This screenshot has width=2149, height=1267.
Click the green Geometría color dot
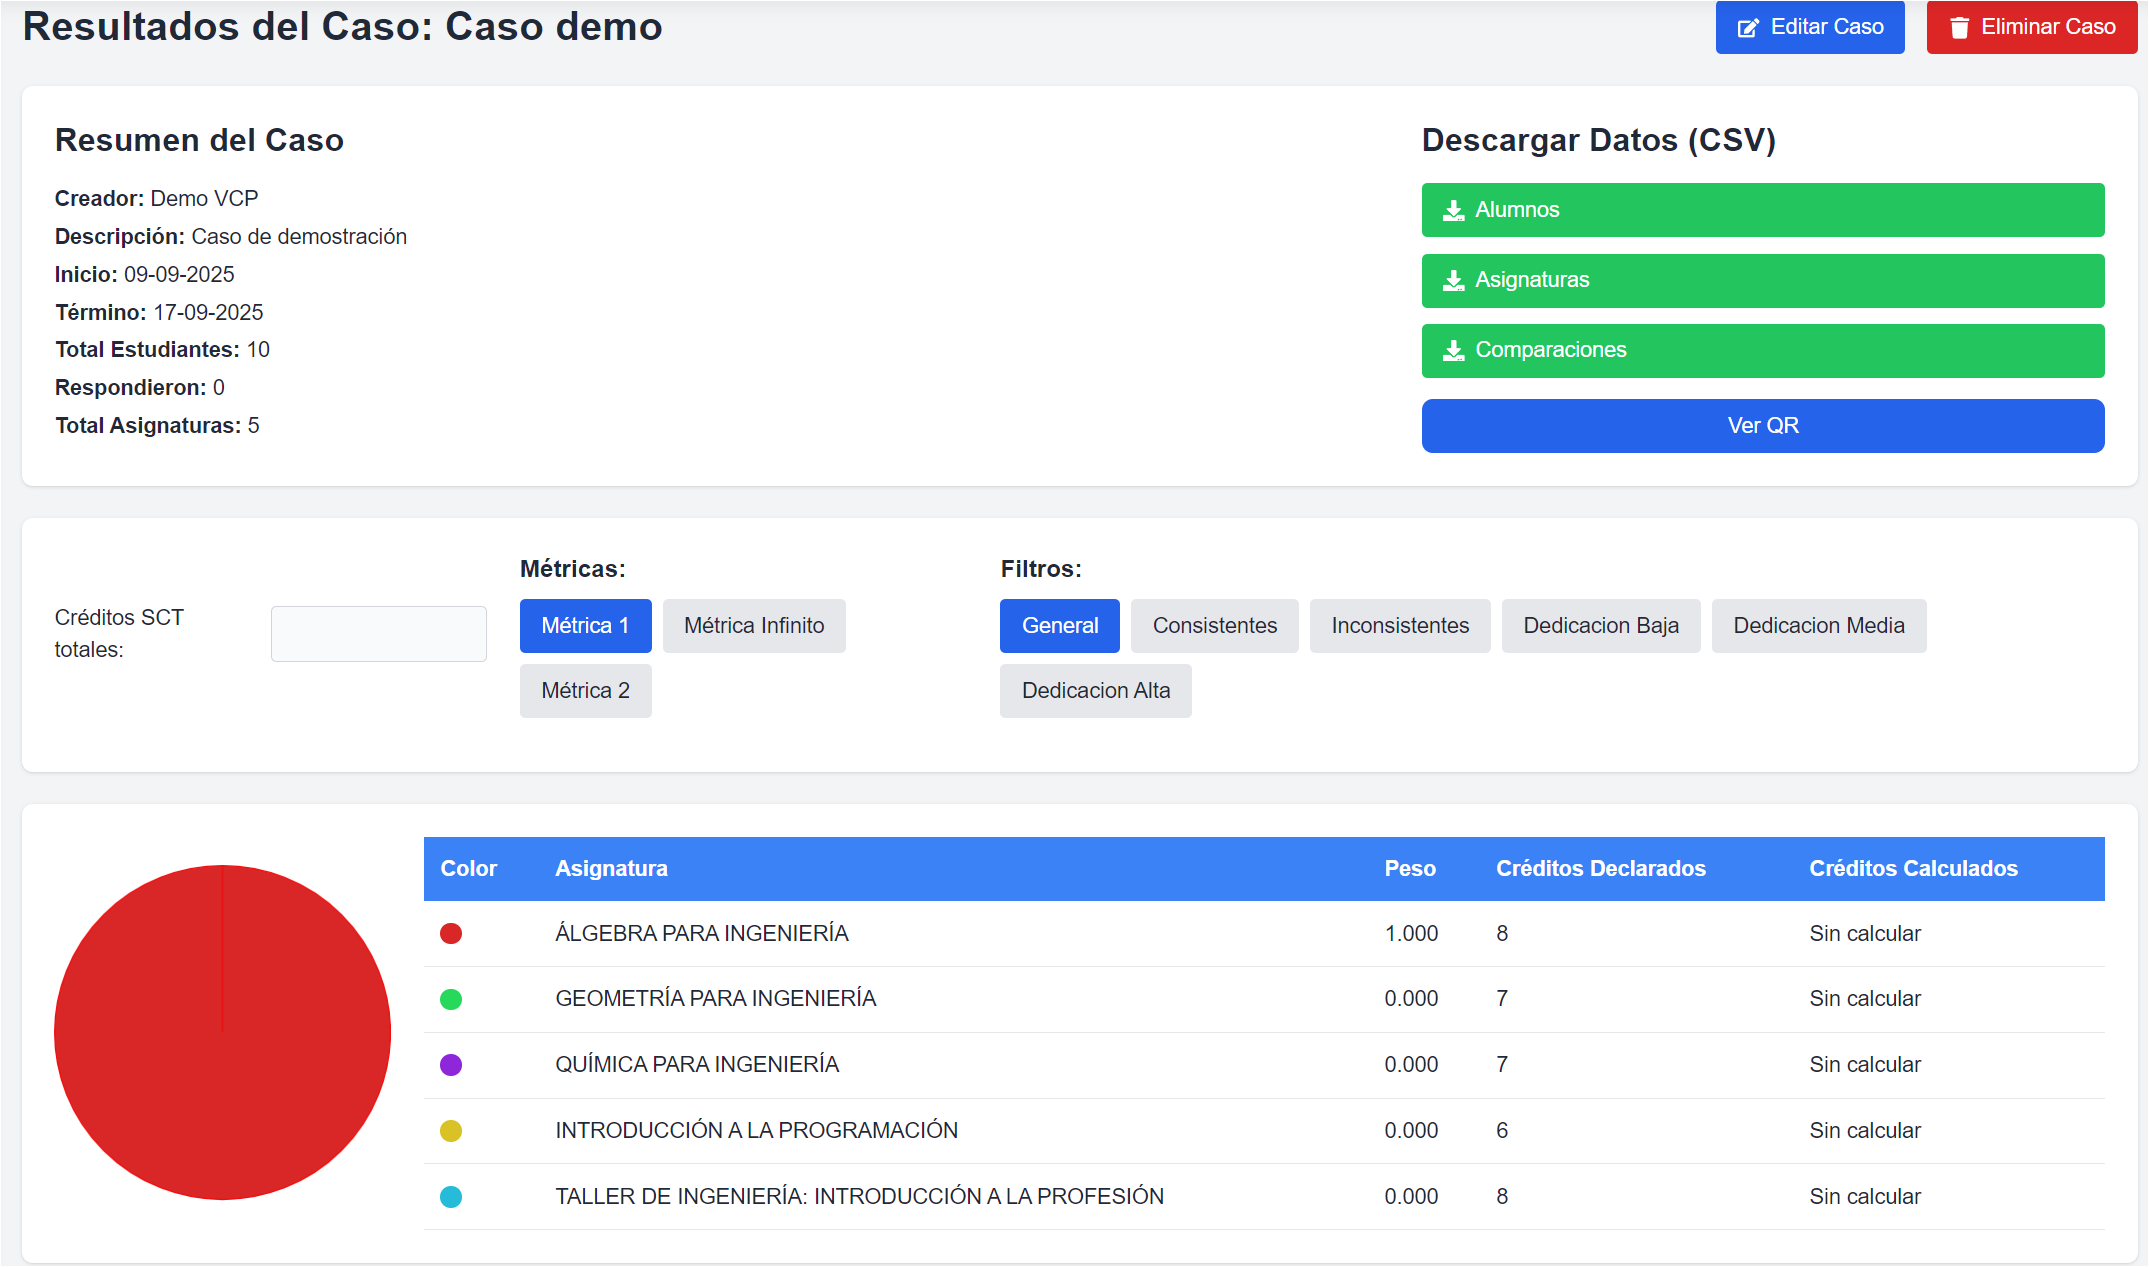(451, 999)
